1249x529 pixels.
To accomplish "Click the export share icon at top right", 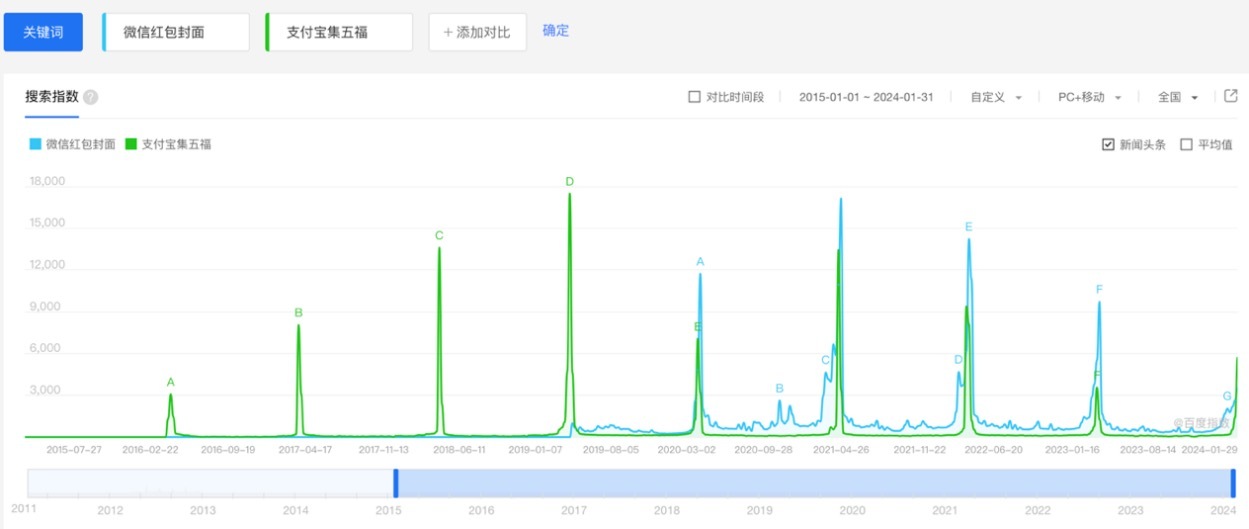I will (x=1231, y=96).
